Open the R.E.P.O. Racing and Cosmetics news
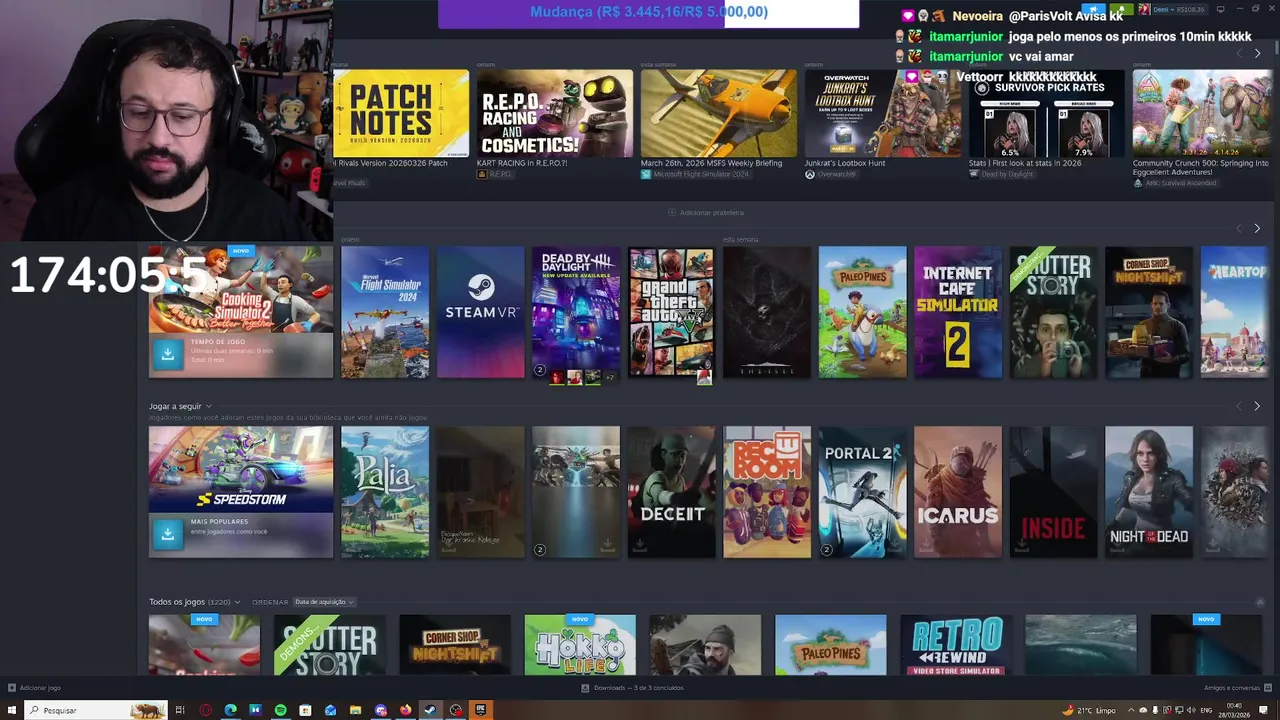Screen dimensions: 1280x720 (x=555, y=113)
